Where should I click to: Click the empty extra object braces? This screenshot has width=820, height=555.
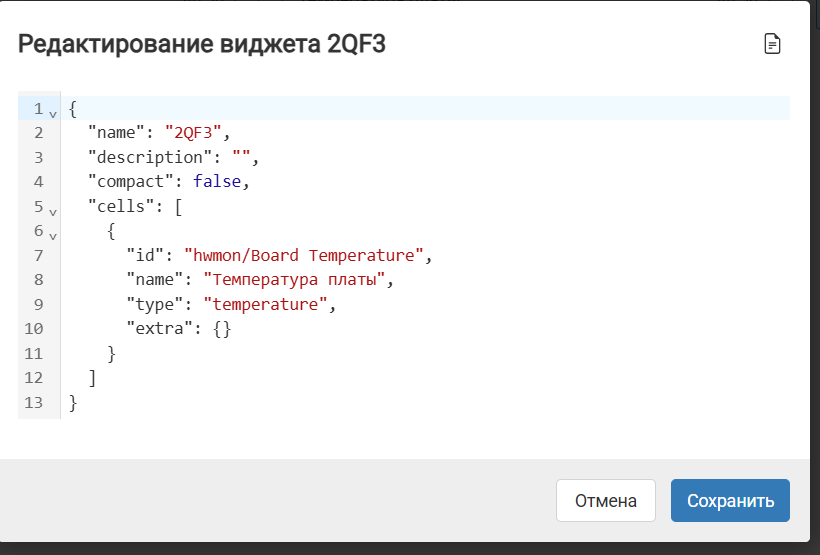click(x=222, y=329)
